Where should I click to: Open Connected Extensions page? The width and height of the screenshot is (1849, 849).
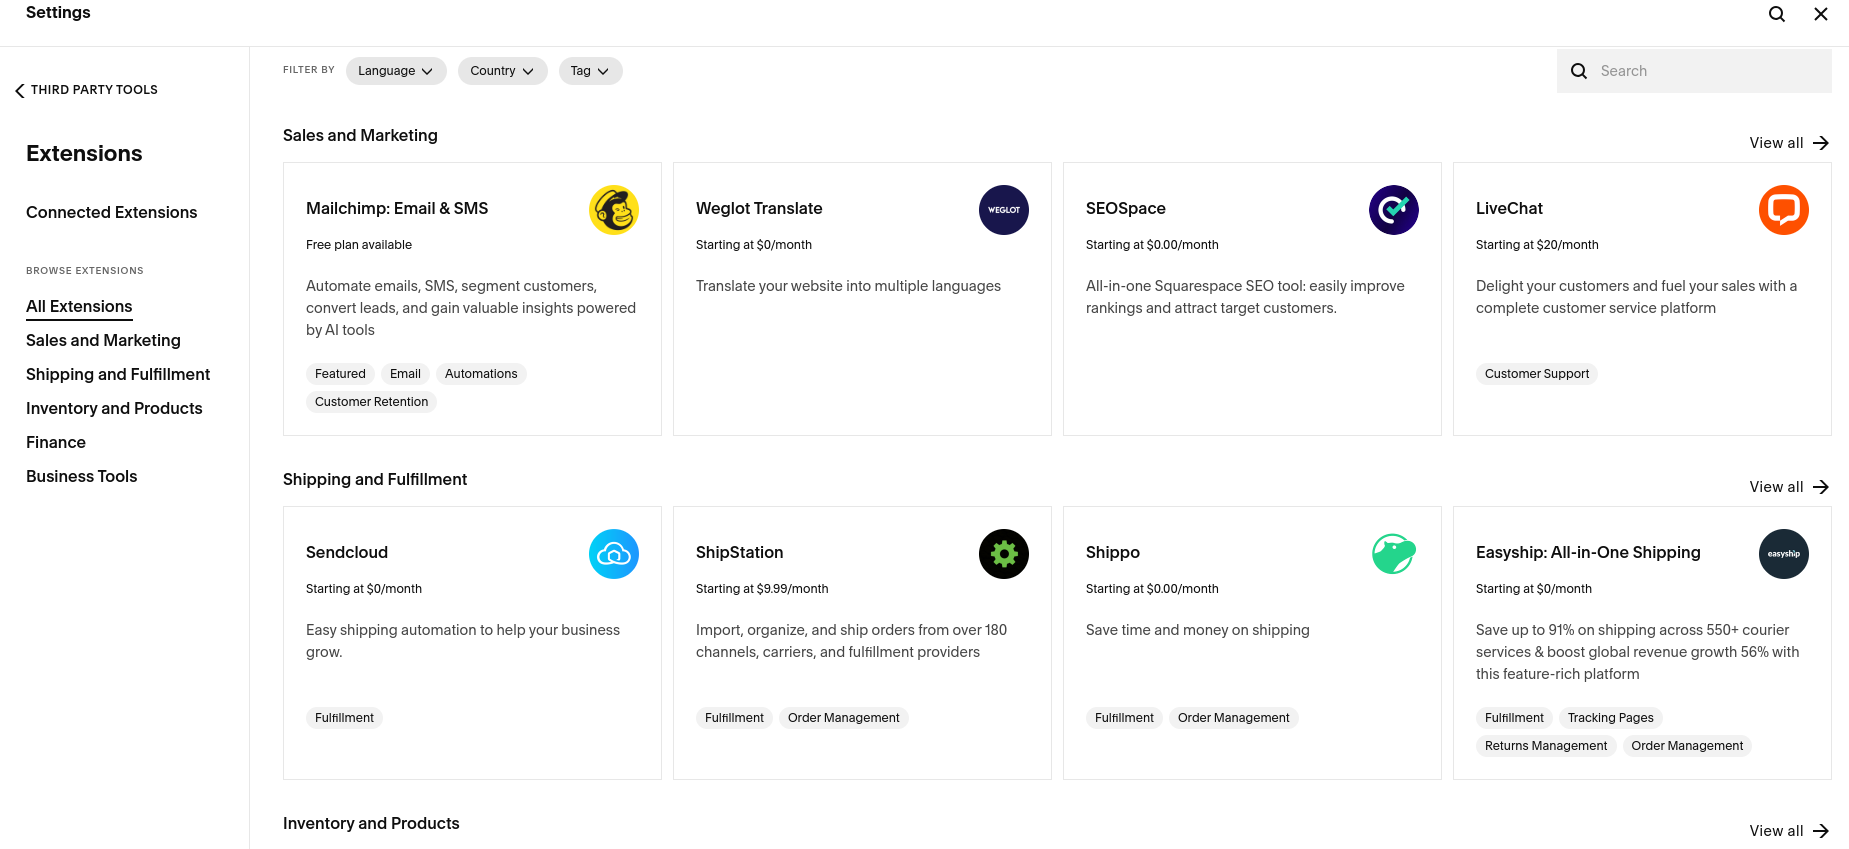[x=112, y=212]
